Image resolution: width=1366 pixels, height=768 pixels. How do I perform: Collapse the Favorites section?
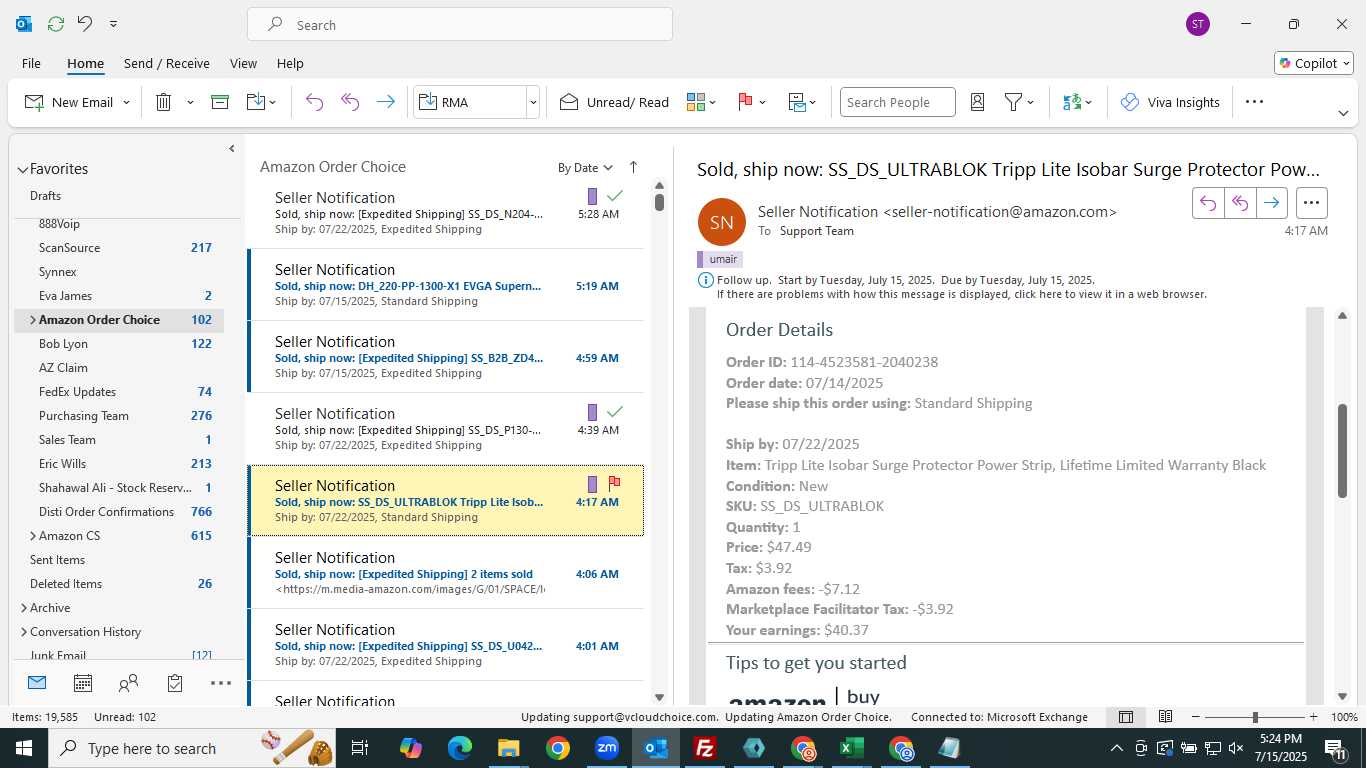pyautogui.click(x=22, y=169)
